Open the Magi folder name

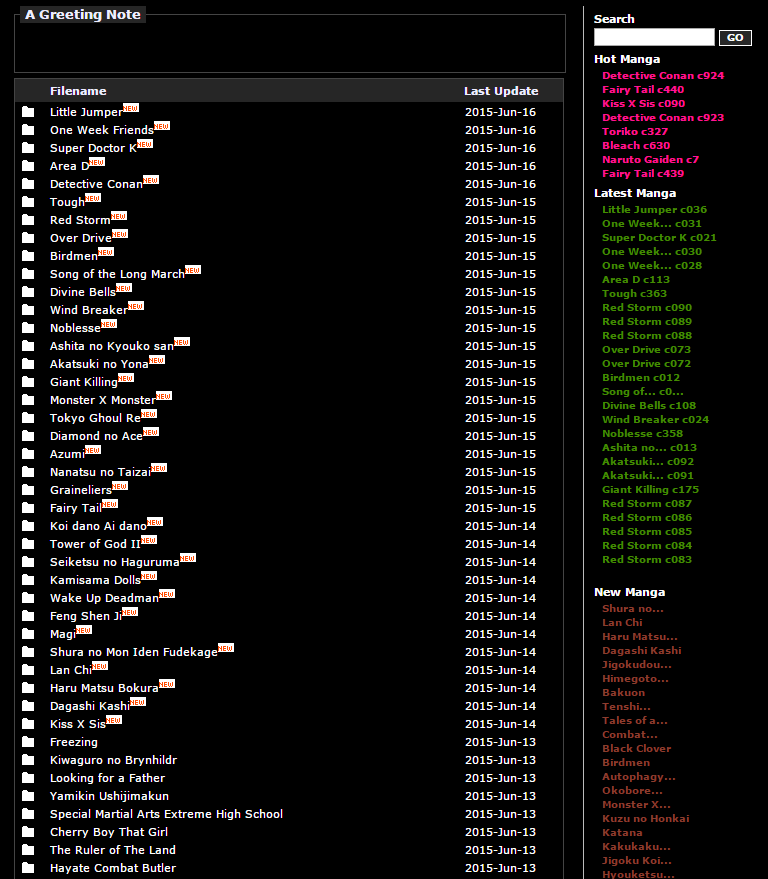pos(62,634)
